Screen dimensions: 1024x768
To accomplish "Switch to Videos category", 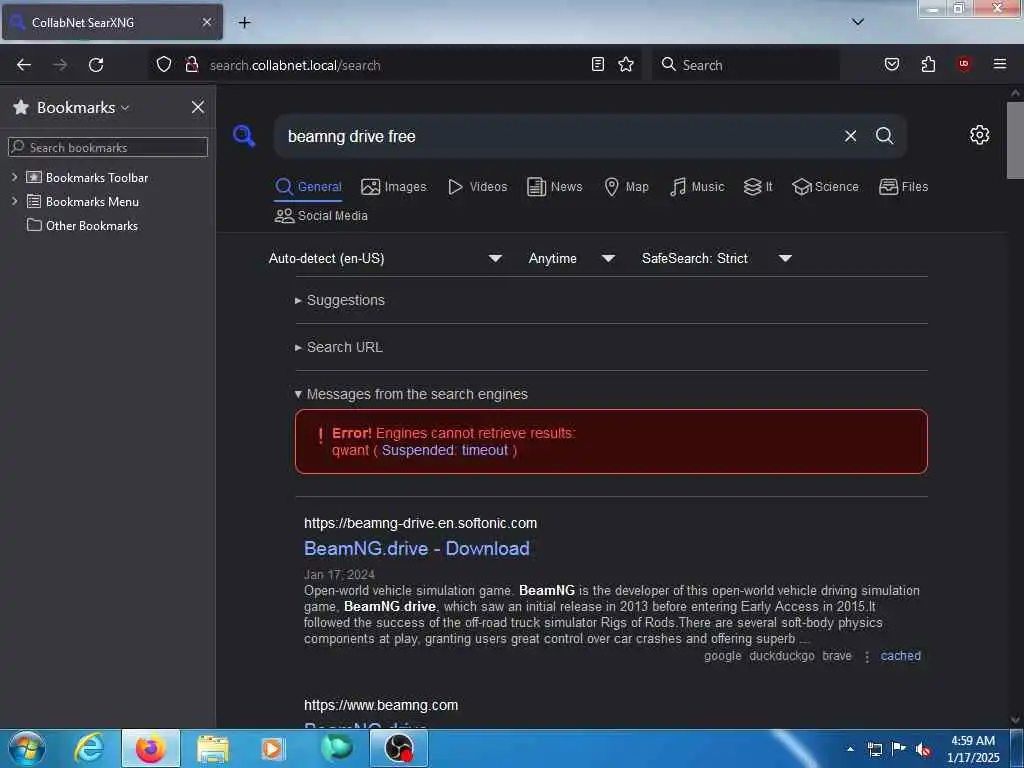I will pos(477,187).
